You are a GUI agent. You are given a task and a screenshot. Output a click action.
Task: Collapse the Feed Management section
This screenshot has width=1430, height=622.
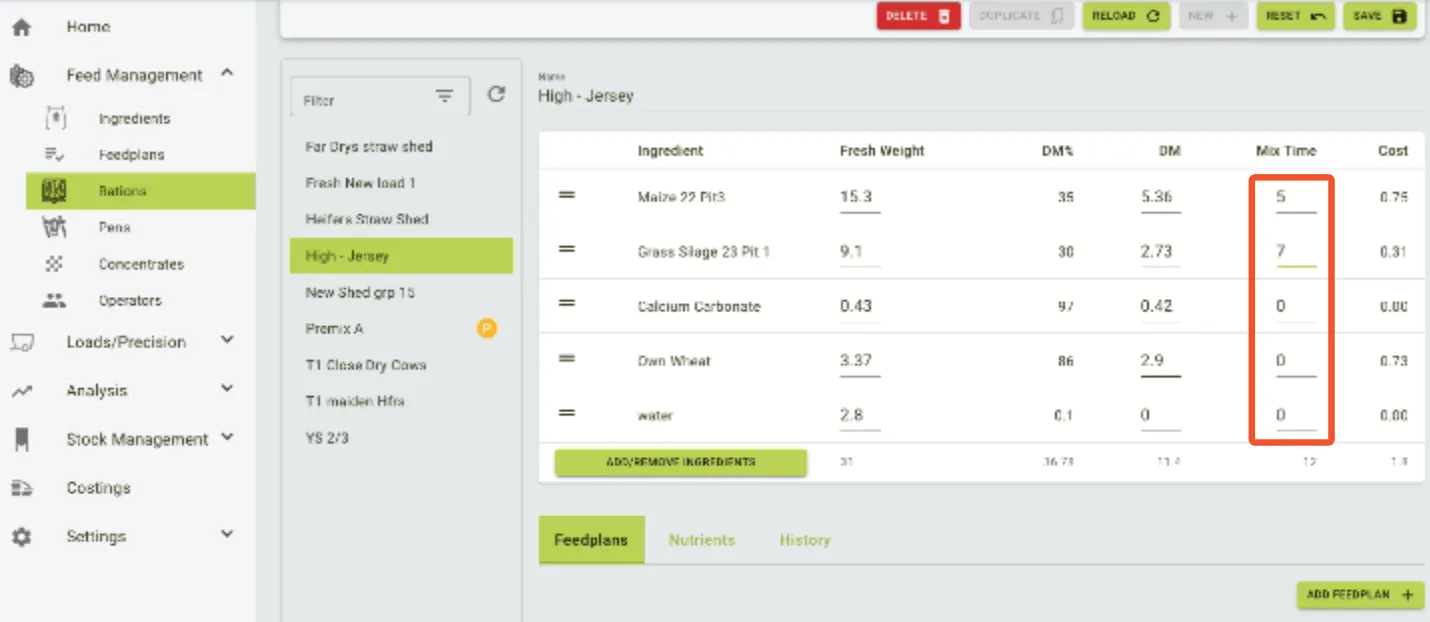(x=227, y=74)
